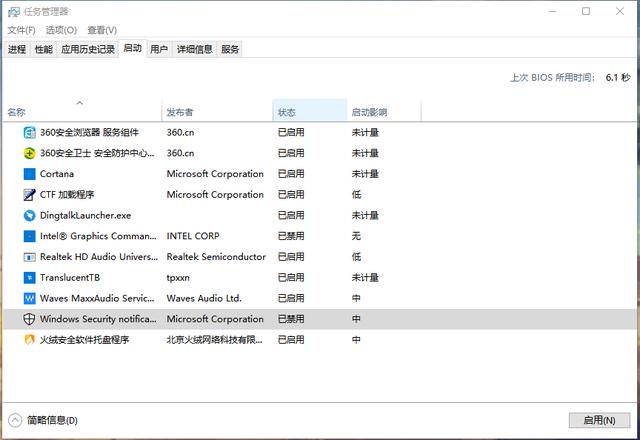The width and height of the screenshot is (640, 440).
Task: Click the 360安全卫士 startup entry icon
Action: pos(30,153)
